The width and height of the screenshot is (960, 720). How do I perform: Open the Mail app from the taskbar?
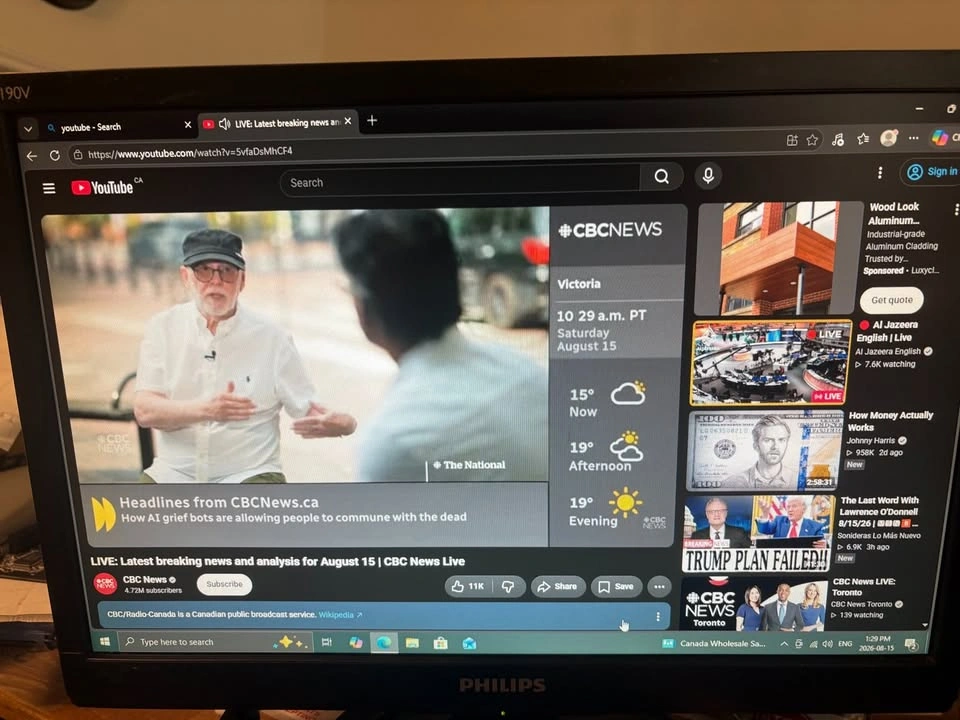click(469, 643)
